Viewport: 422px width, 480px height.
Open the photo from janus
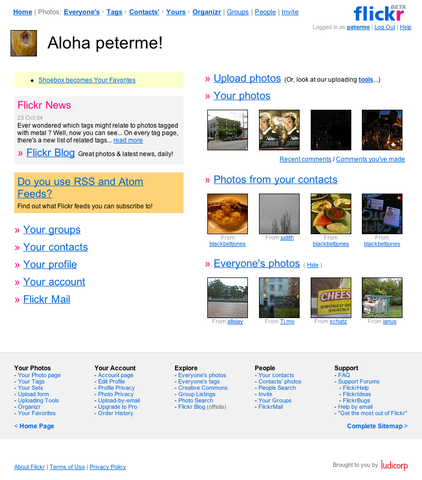(382, 298)
